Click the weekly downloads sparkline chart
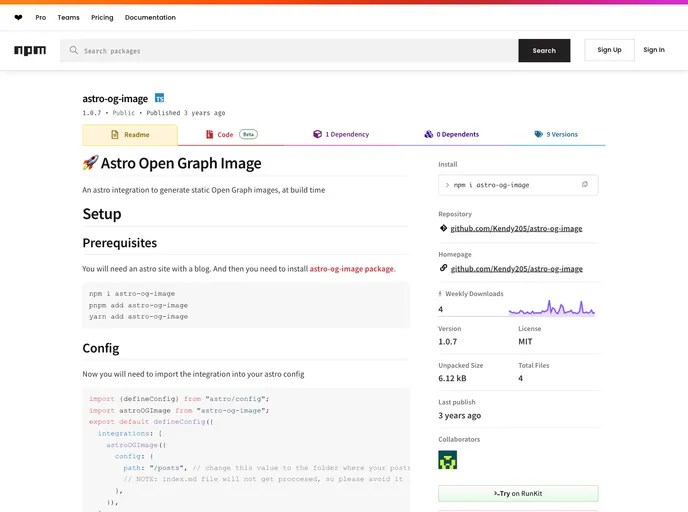 click(552, 308)
